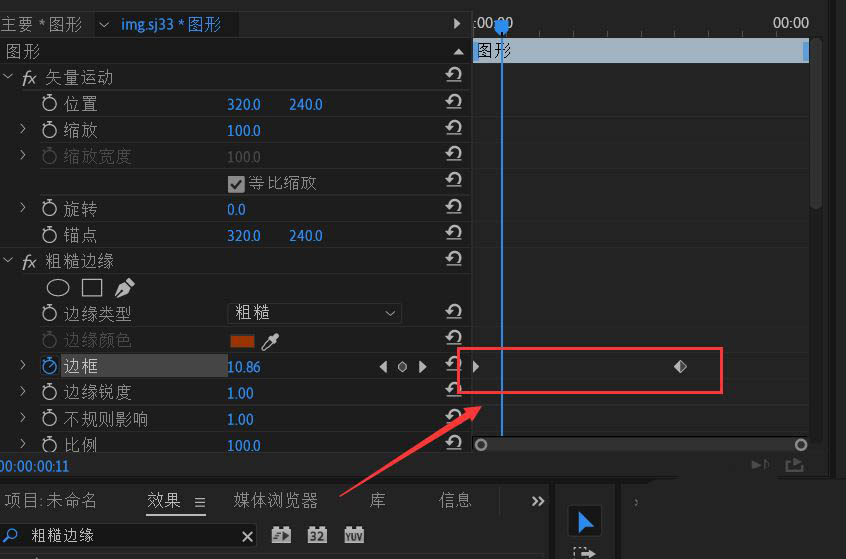
Task: Click the playhead timecode 00:00:00:11
Action: click(x=35, y=466)
